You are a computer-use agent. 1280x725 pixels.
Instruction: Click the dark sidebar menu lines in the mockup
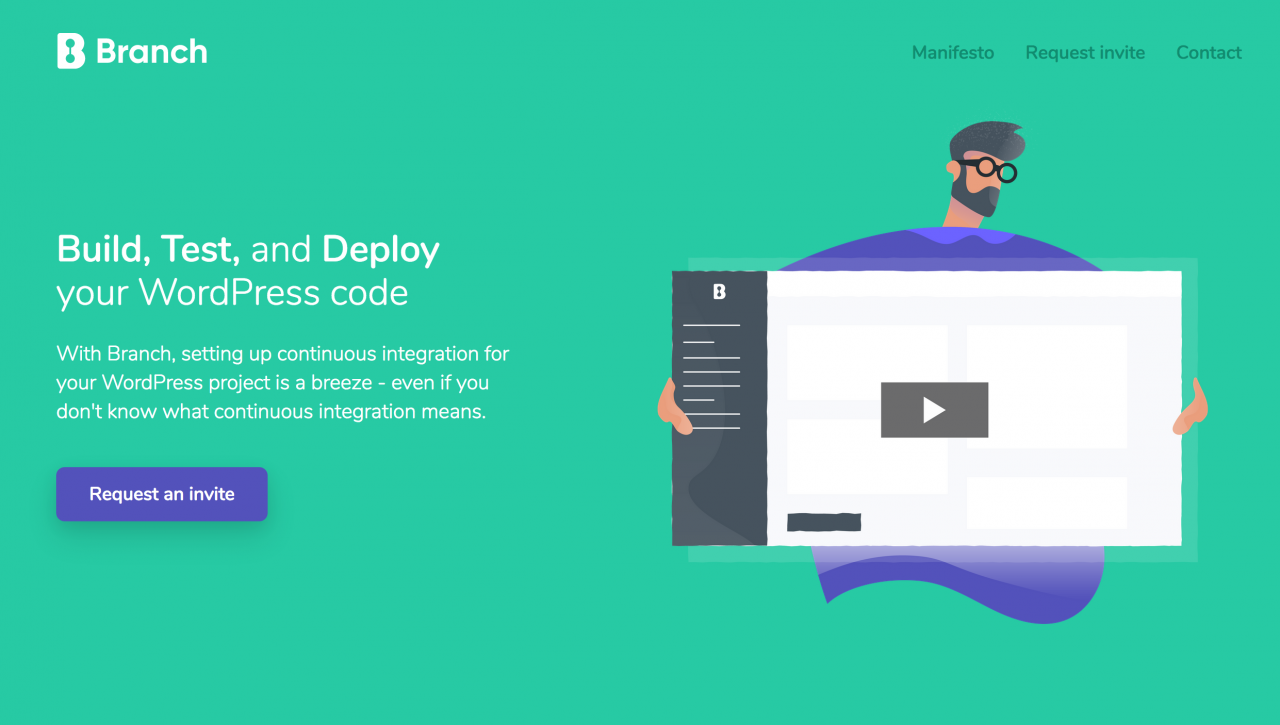click(711, 377)
